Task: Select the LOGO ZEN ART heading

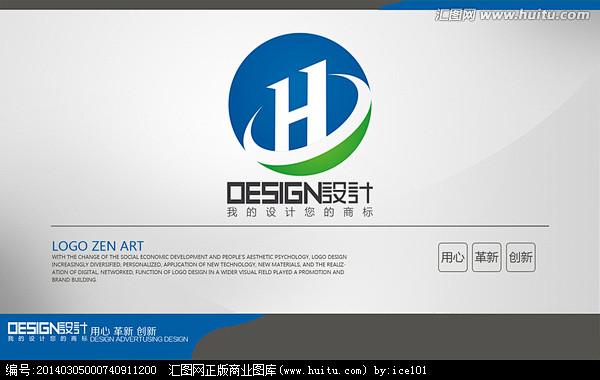Action: (x=98, y=246)
